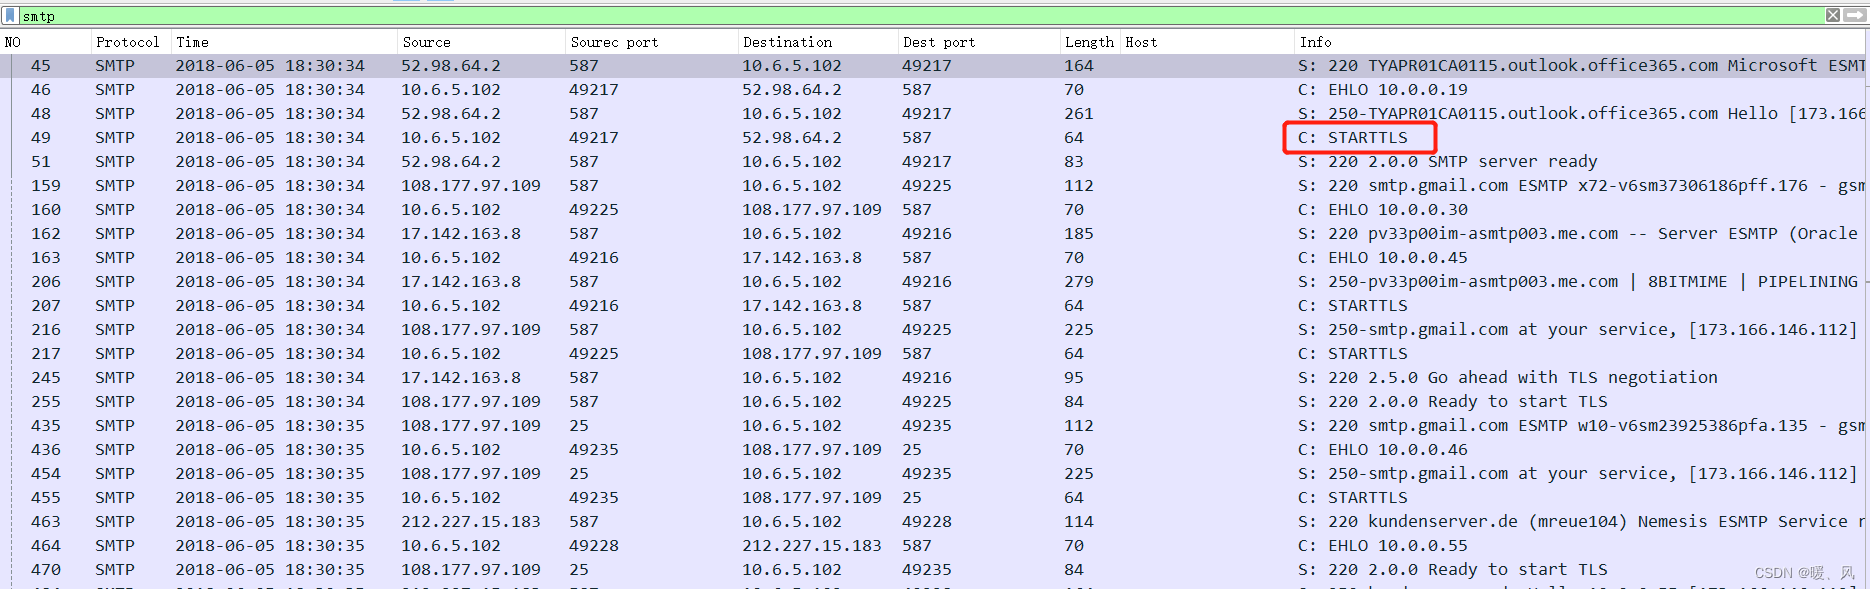
Task: Sort by the Length column header
Action: [1088, 42]
